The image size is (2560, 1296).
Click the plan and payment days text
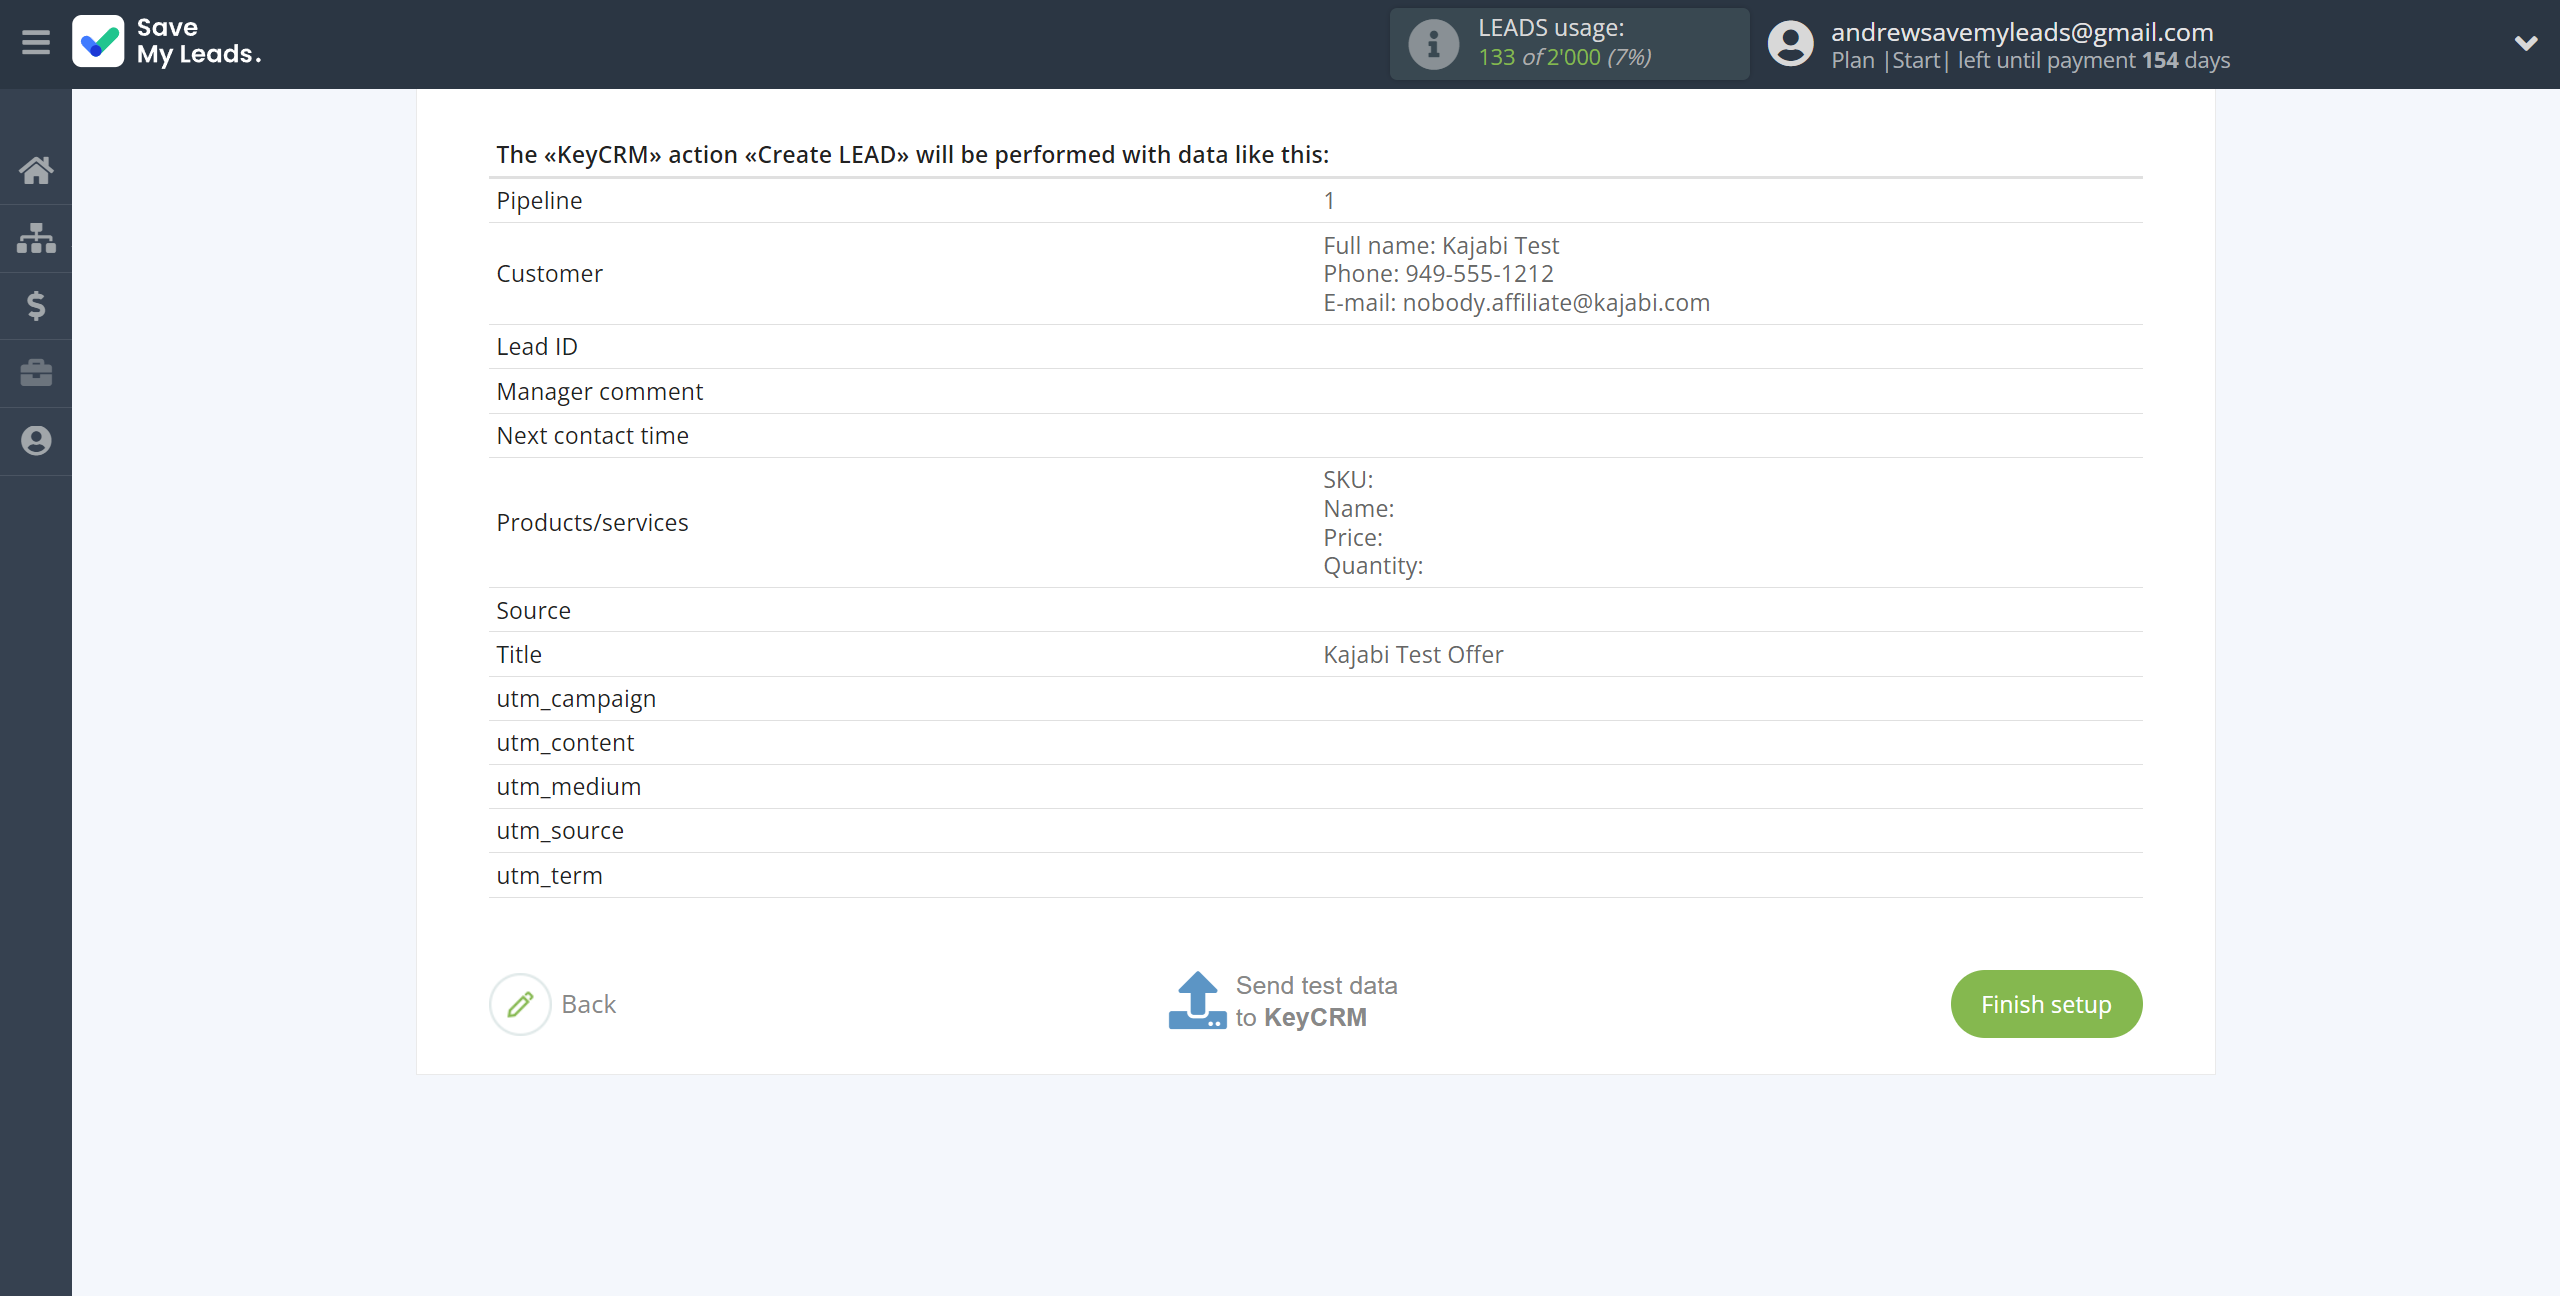tap(2030, 60)
